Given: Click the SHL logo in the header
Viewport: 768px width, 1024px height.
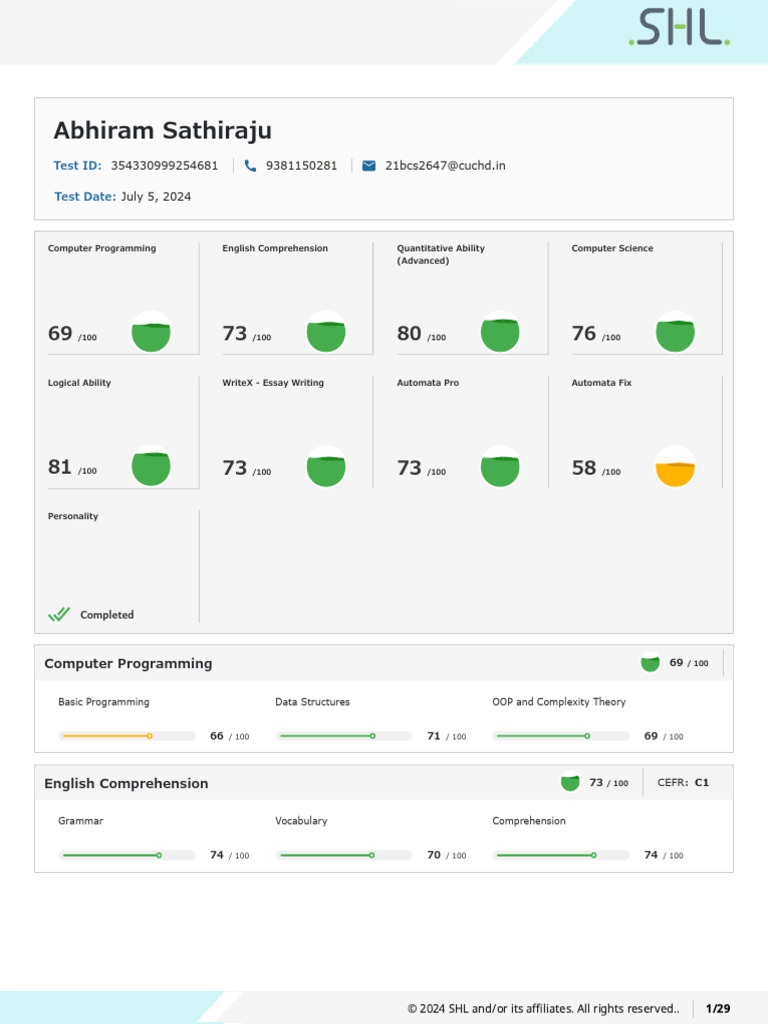Looking at the screenshot, I should pos(679,29).
